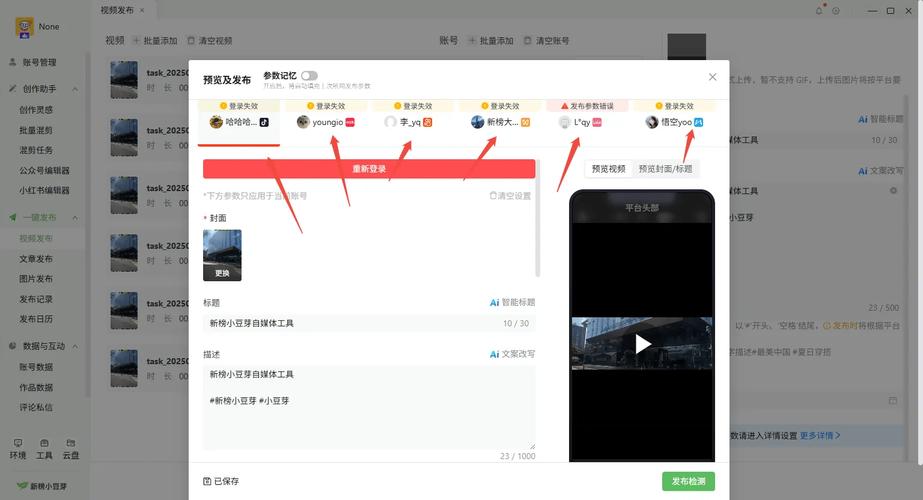Screen dimensions: 923x500
Task: Click the 标题 input field
Action: (x=369, y=323)
